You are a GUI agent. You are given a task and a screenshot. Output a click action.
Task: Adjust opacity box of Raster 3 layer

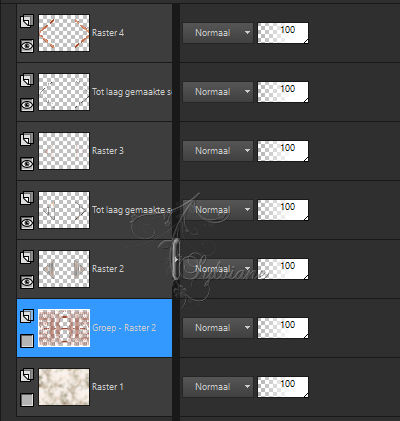click(x=283, y=151)
